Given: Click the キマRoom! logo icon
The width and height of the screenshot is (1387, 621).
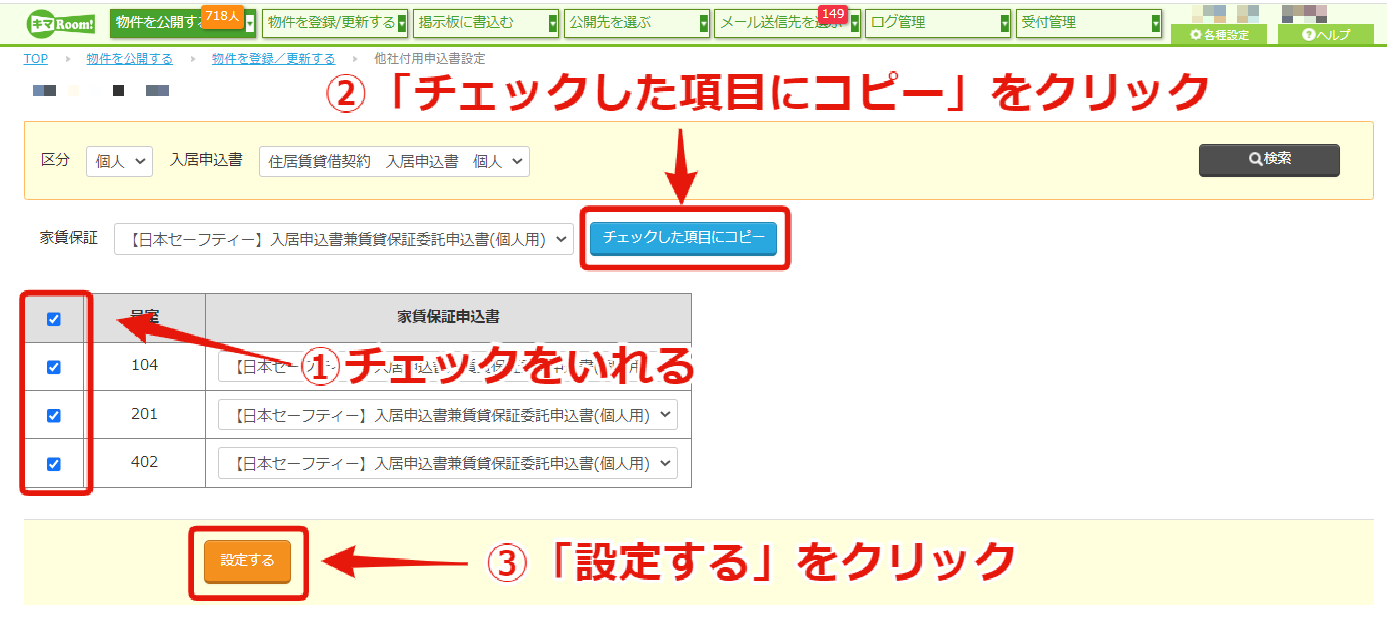Looking at the screenshot, I should tap(60, 23).
